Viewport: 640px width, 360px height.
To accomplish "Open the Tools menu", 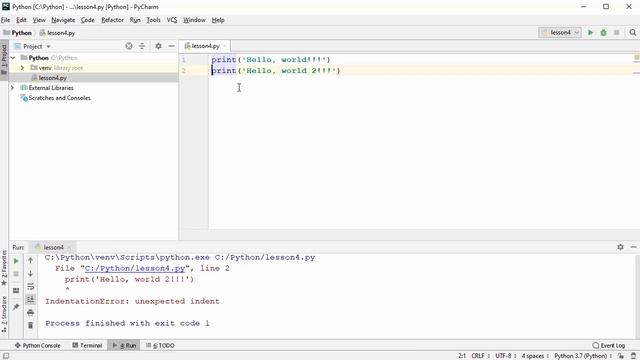I will (x=153, y=20).
